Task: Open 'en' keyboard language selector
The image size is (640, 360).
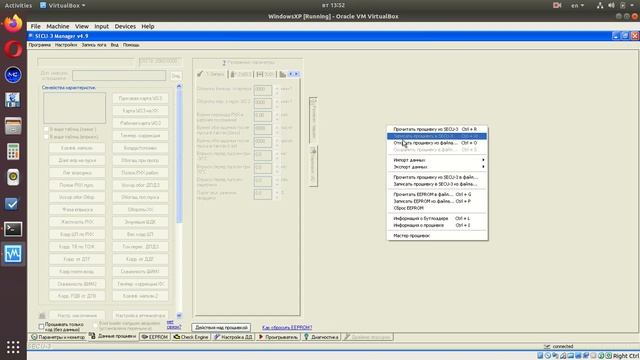Action: pyautogui.click(x=577, y=5)
